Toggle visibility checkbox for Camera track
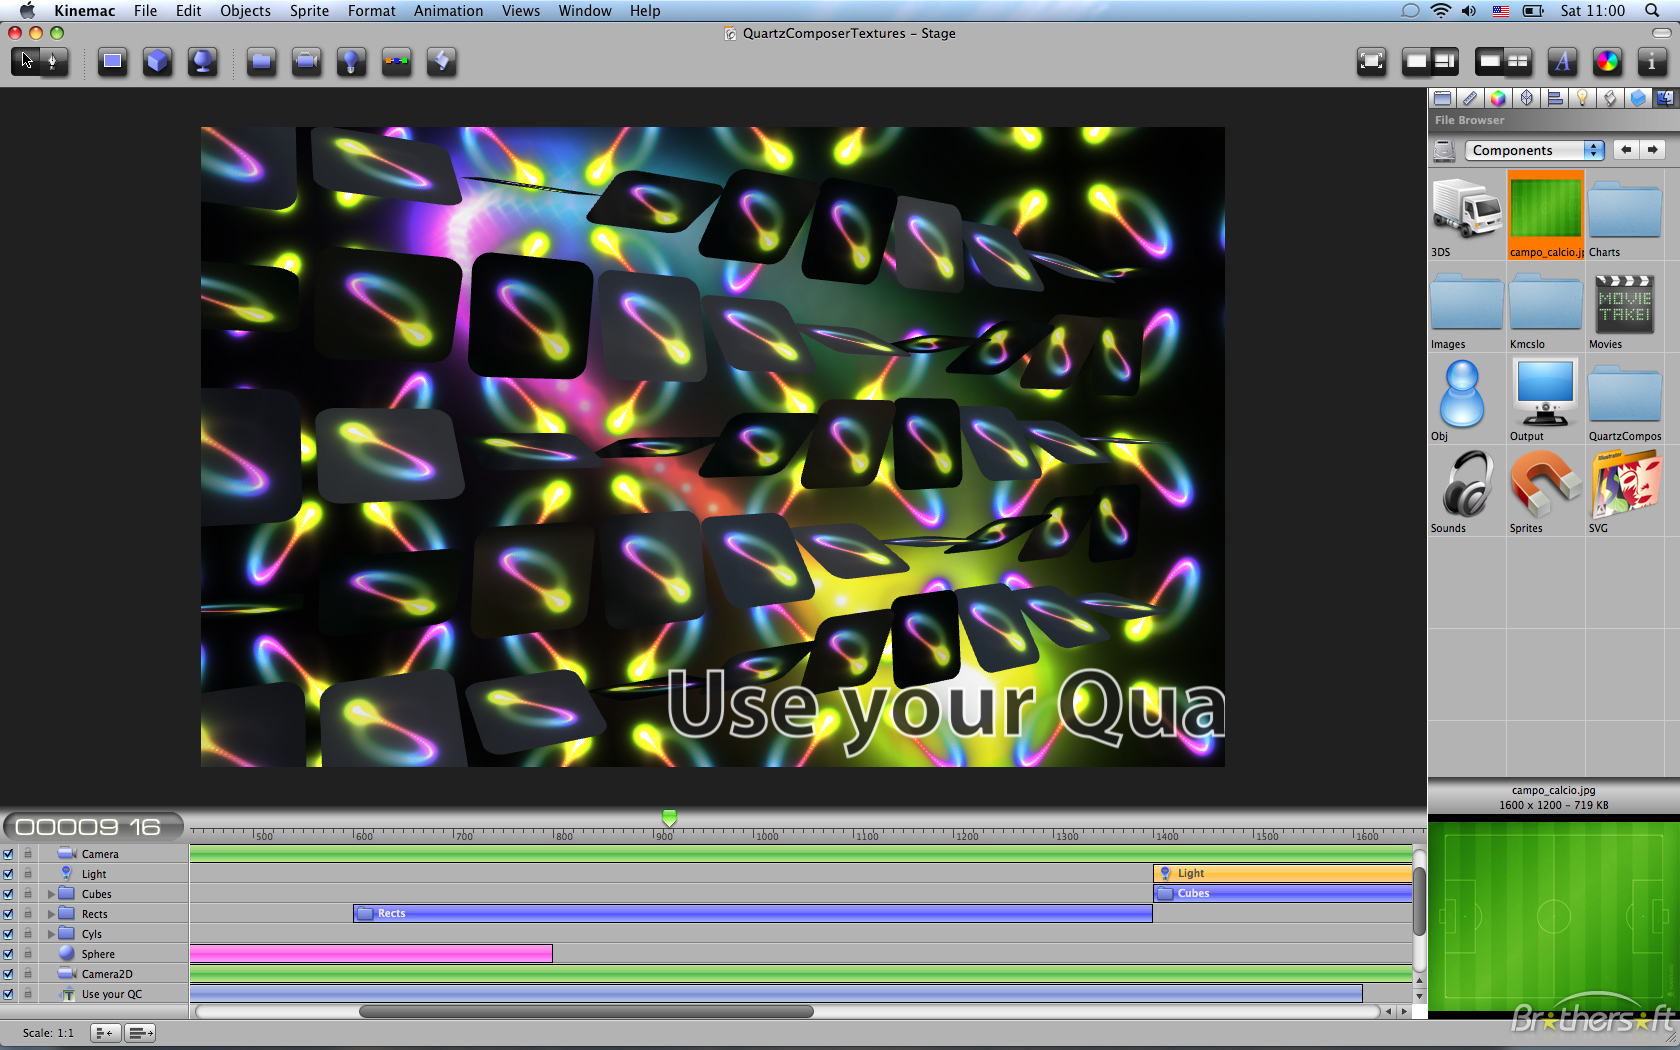This screenshot has width=1680, height=1050. (9, 854)
